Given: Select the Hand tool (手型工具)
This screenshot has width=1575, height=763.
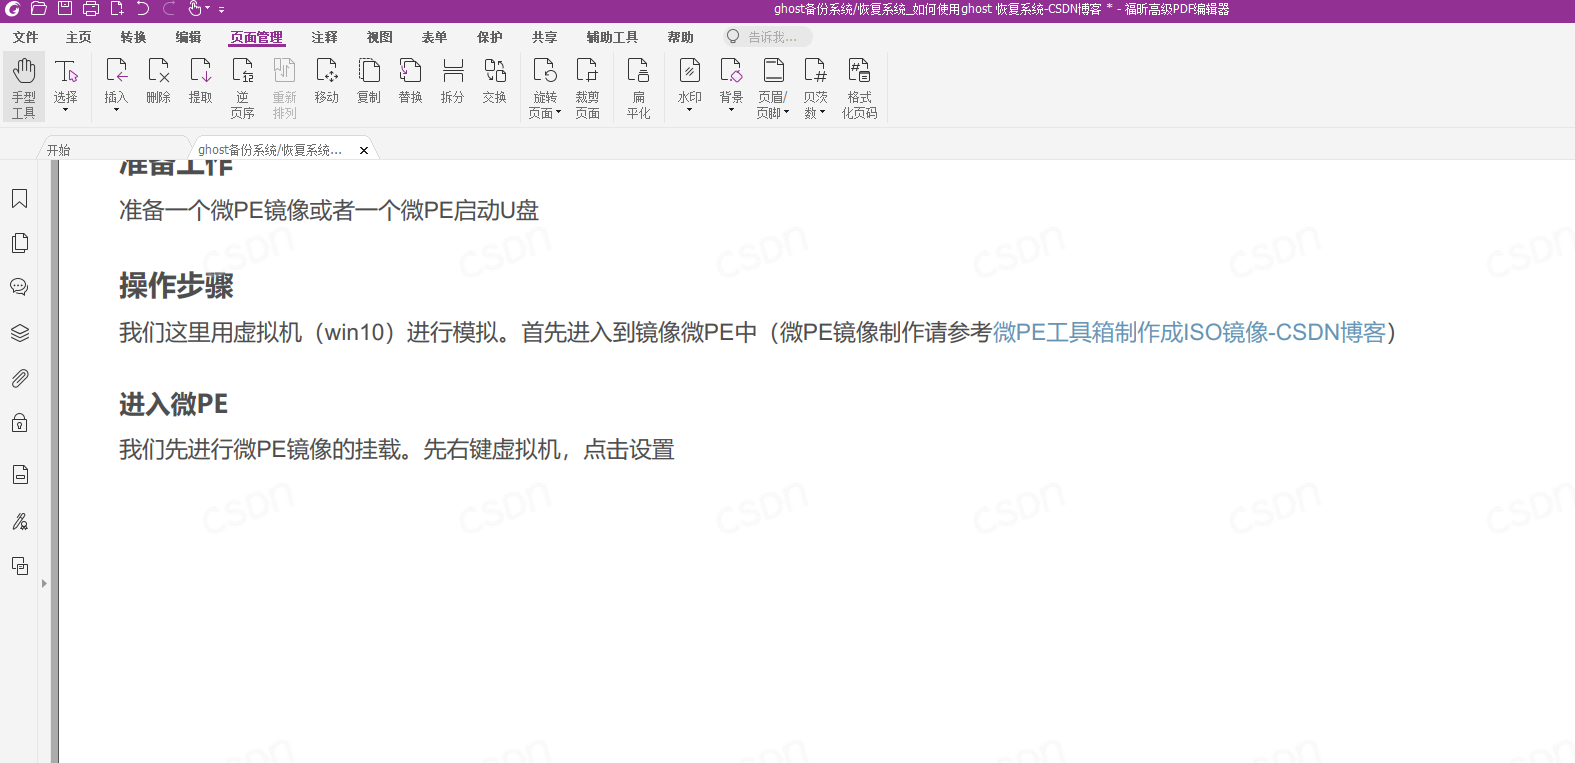Looking at the screenshot, I should click(24, 88).
